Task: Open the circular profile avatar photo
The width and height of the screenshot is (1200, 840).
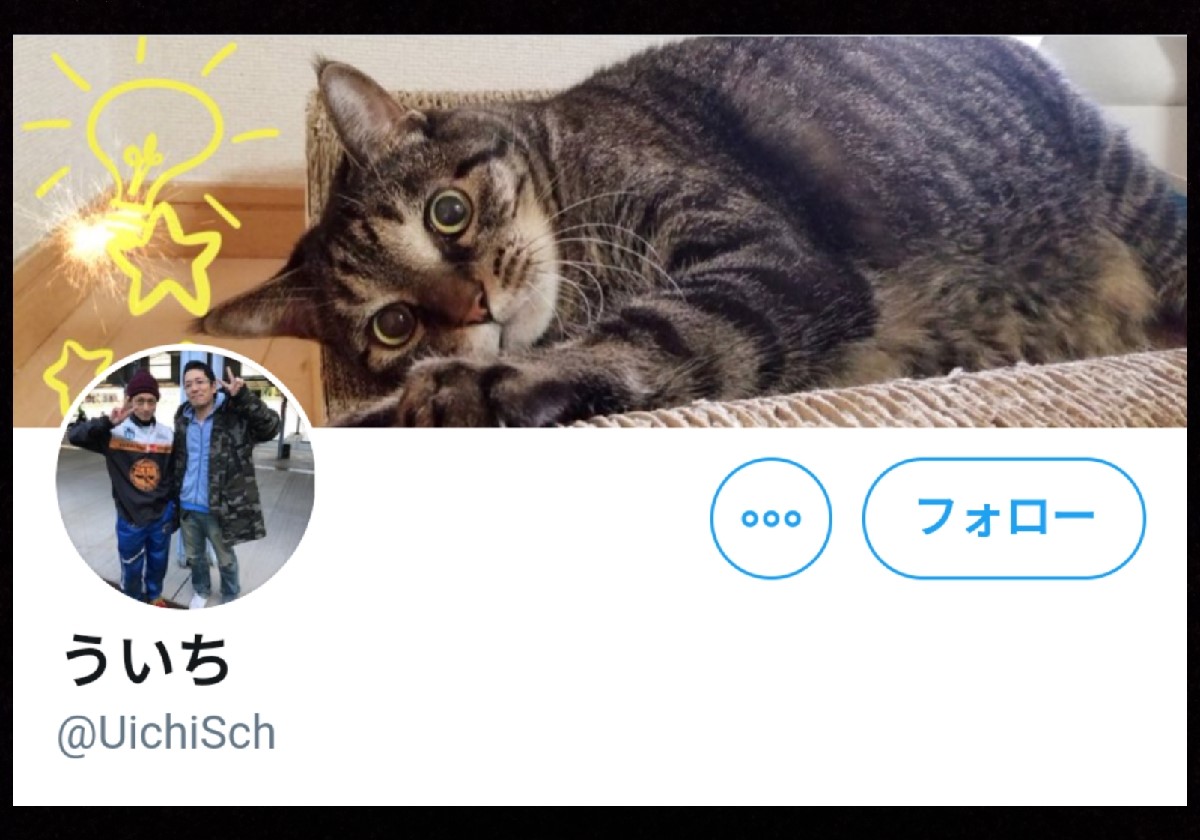Action: pyautogui.click(x=185, y=478)
